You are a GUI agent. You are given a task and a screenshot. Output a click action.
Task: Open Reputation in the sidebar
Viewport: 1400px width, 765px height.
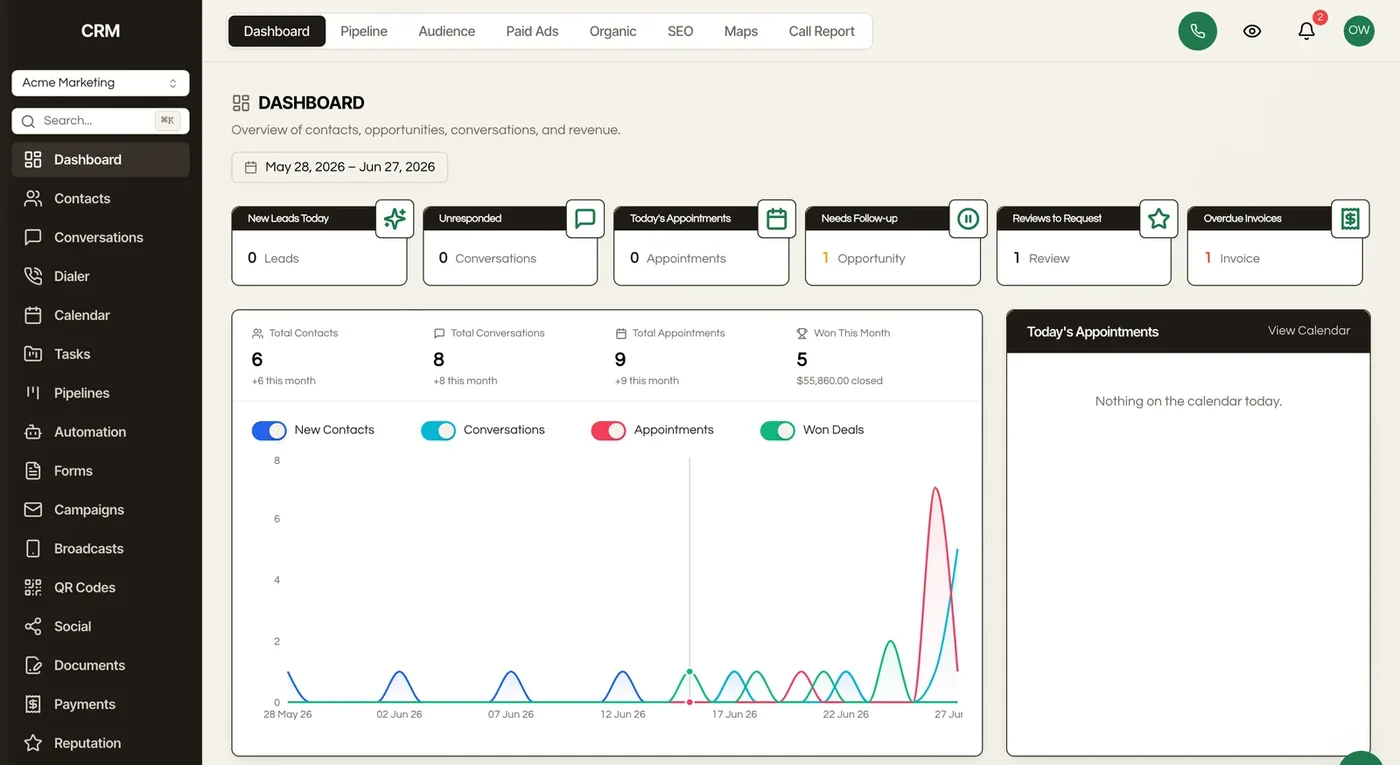coord(100,743)
